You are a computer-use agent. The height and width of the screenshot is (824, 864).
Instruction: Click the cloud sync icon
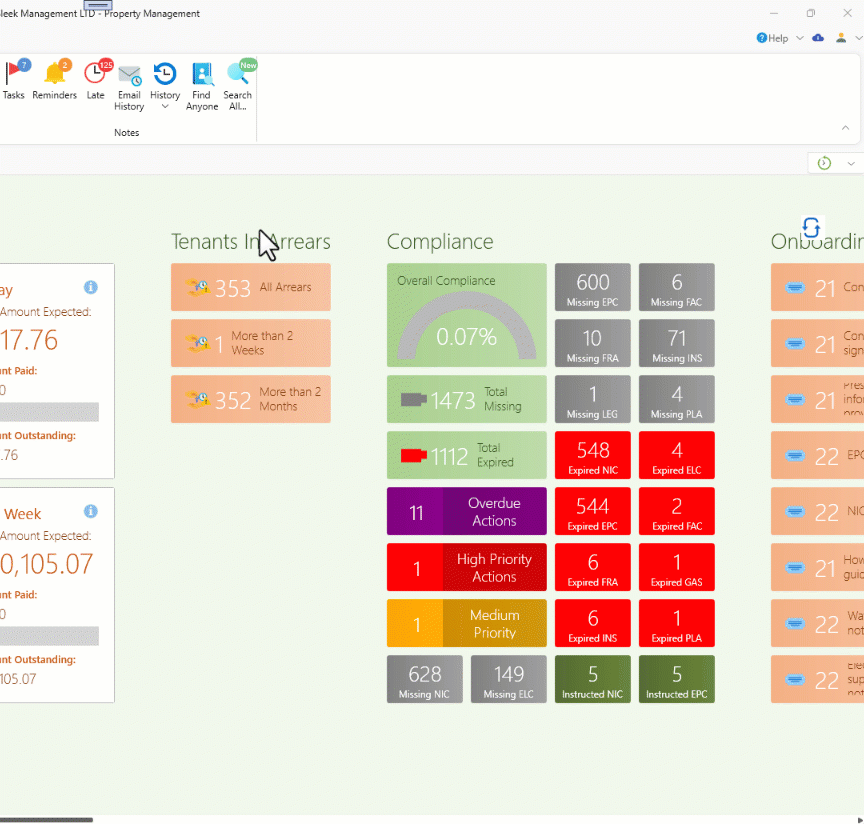point(818,38)
